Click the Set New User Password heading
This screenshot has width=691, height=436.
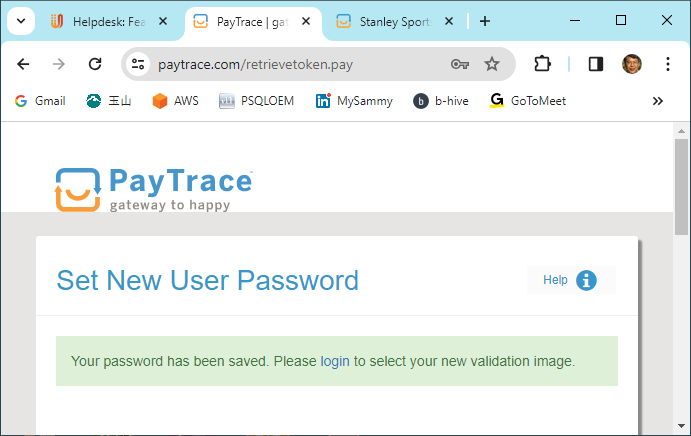coord(208,280)
